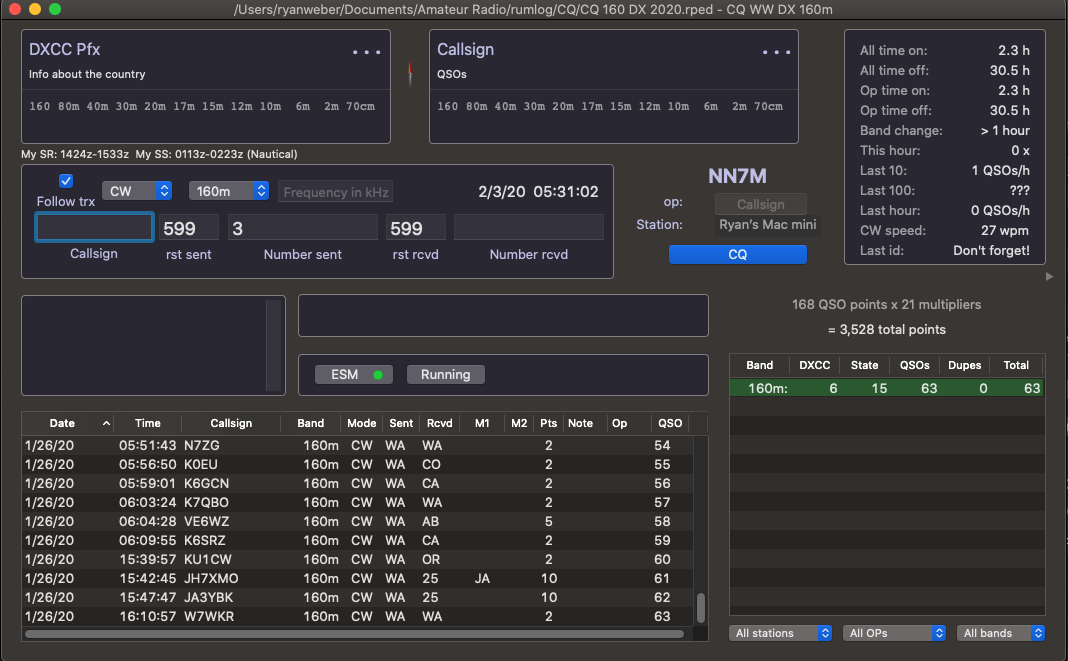Open the Callsign panel ellipsis menu

coord(776,52)
